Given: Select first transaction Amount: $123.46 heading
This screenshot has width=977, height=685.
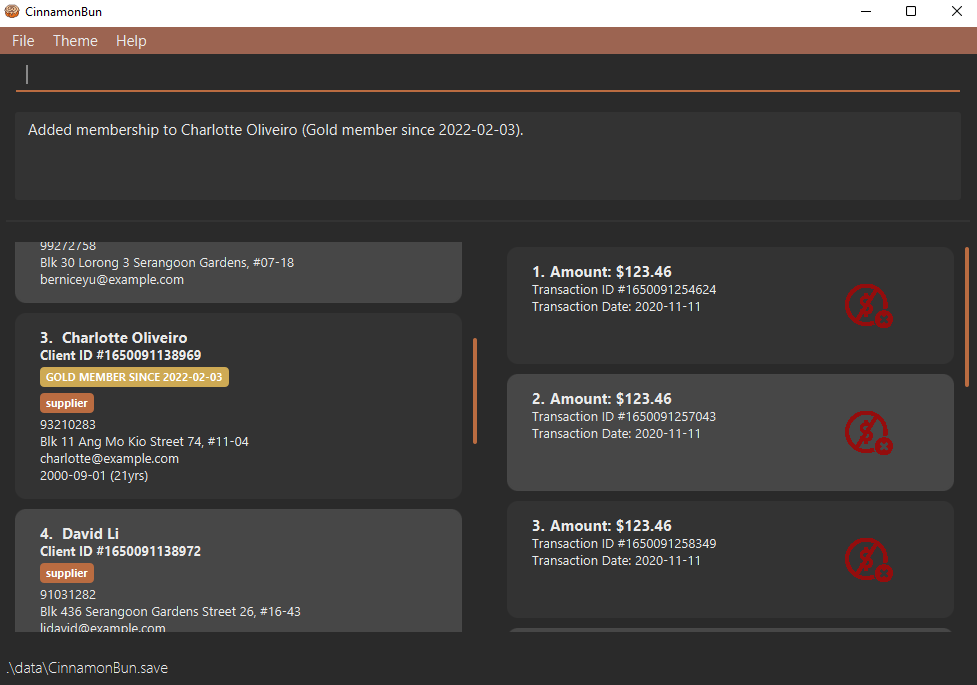Looking at the screenshot, I should [x=602, y=272].
